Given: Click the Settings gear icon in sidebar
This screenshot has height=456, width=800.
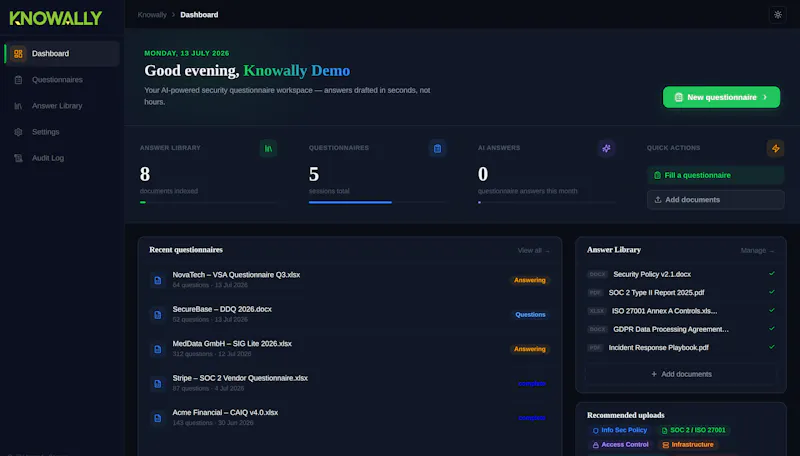Looking at the screenshot, I should click(18, 132).
